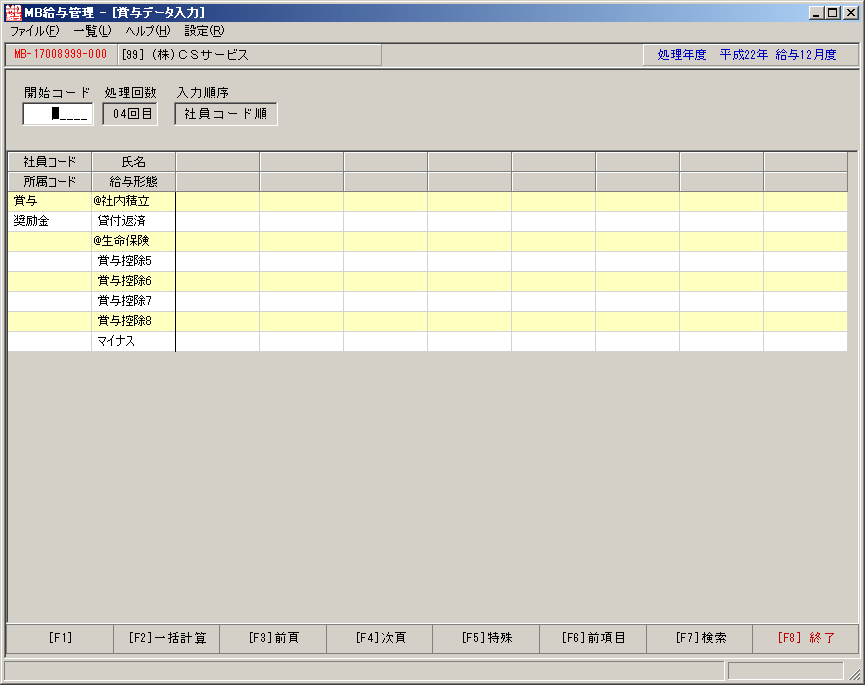Click the [F6]前項目 button

pyautogui.click(x=593, y=638)
